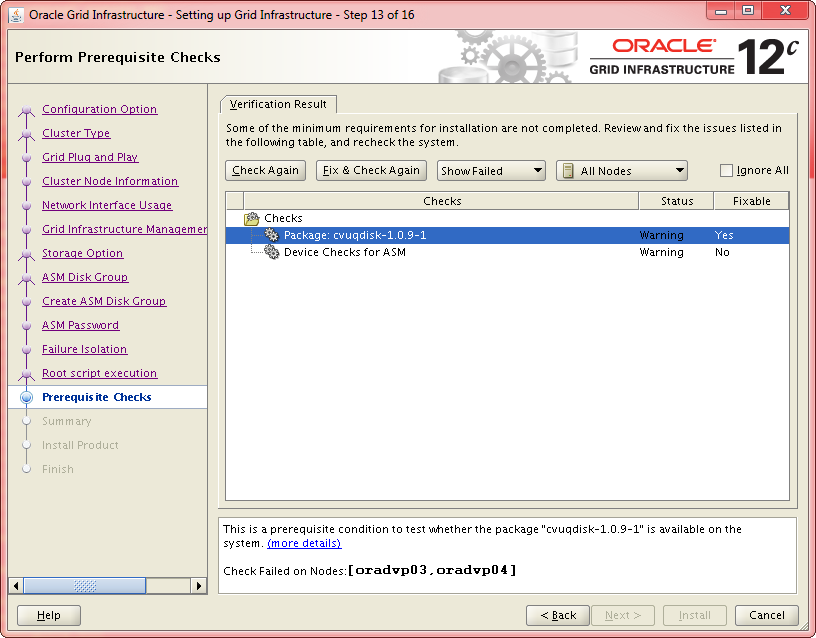
Task: Click the Prerequisite Checks step bullet icon
Action: (27, 397)
